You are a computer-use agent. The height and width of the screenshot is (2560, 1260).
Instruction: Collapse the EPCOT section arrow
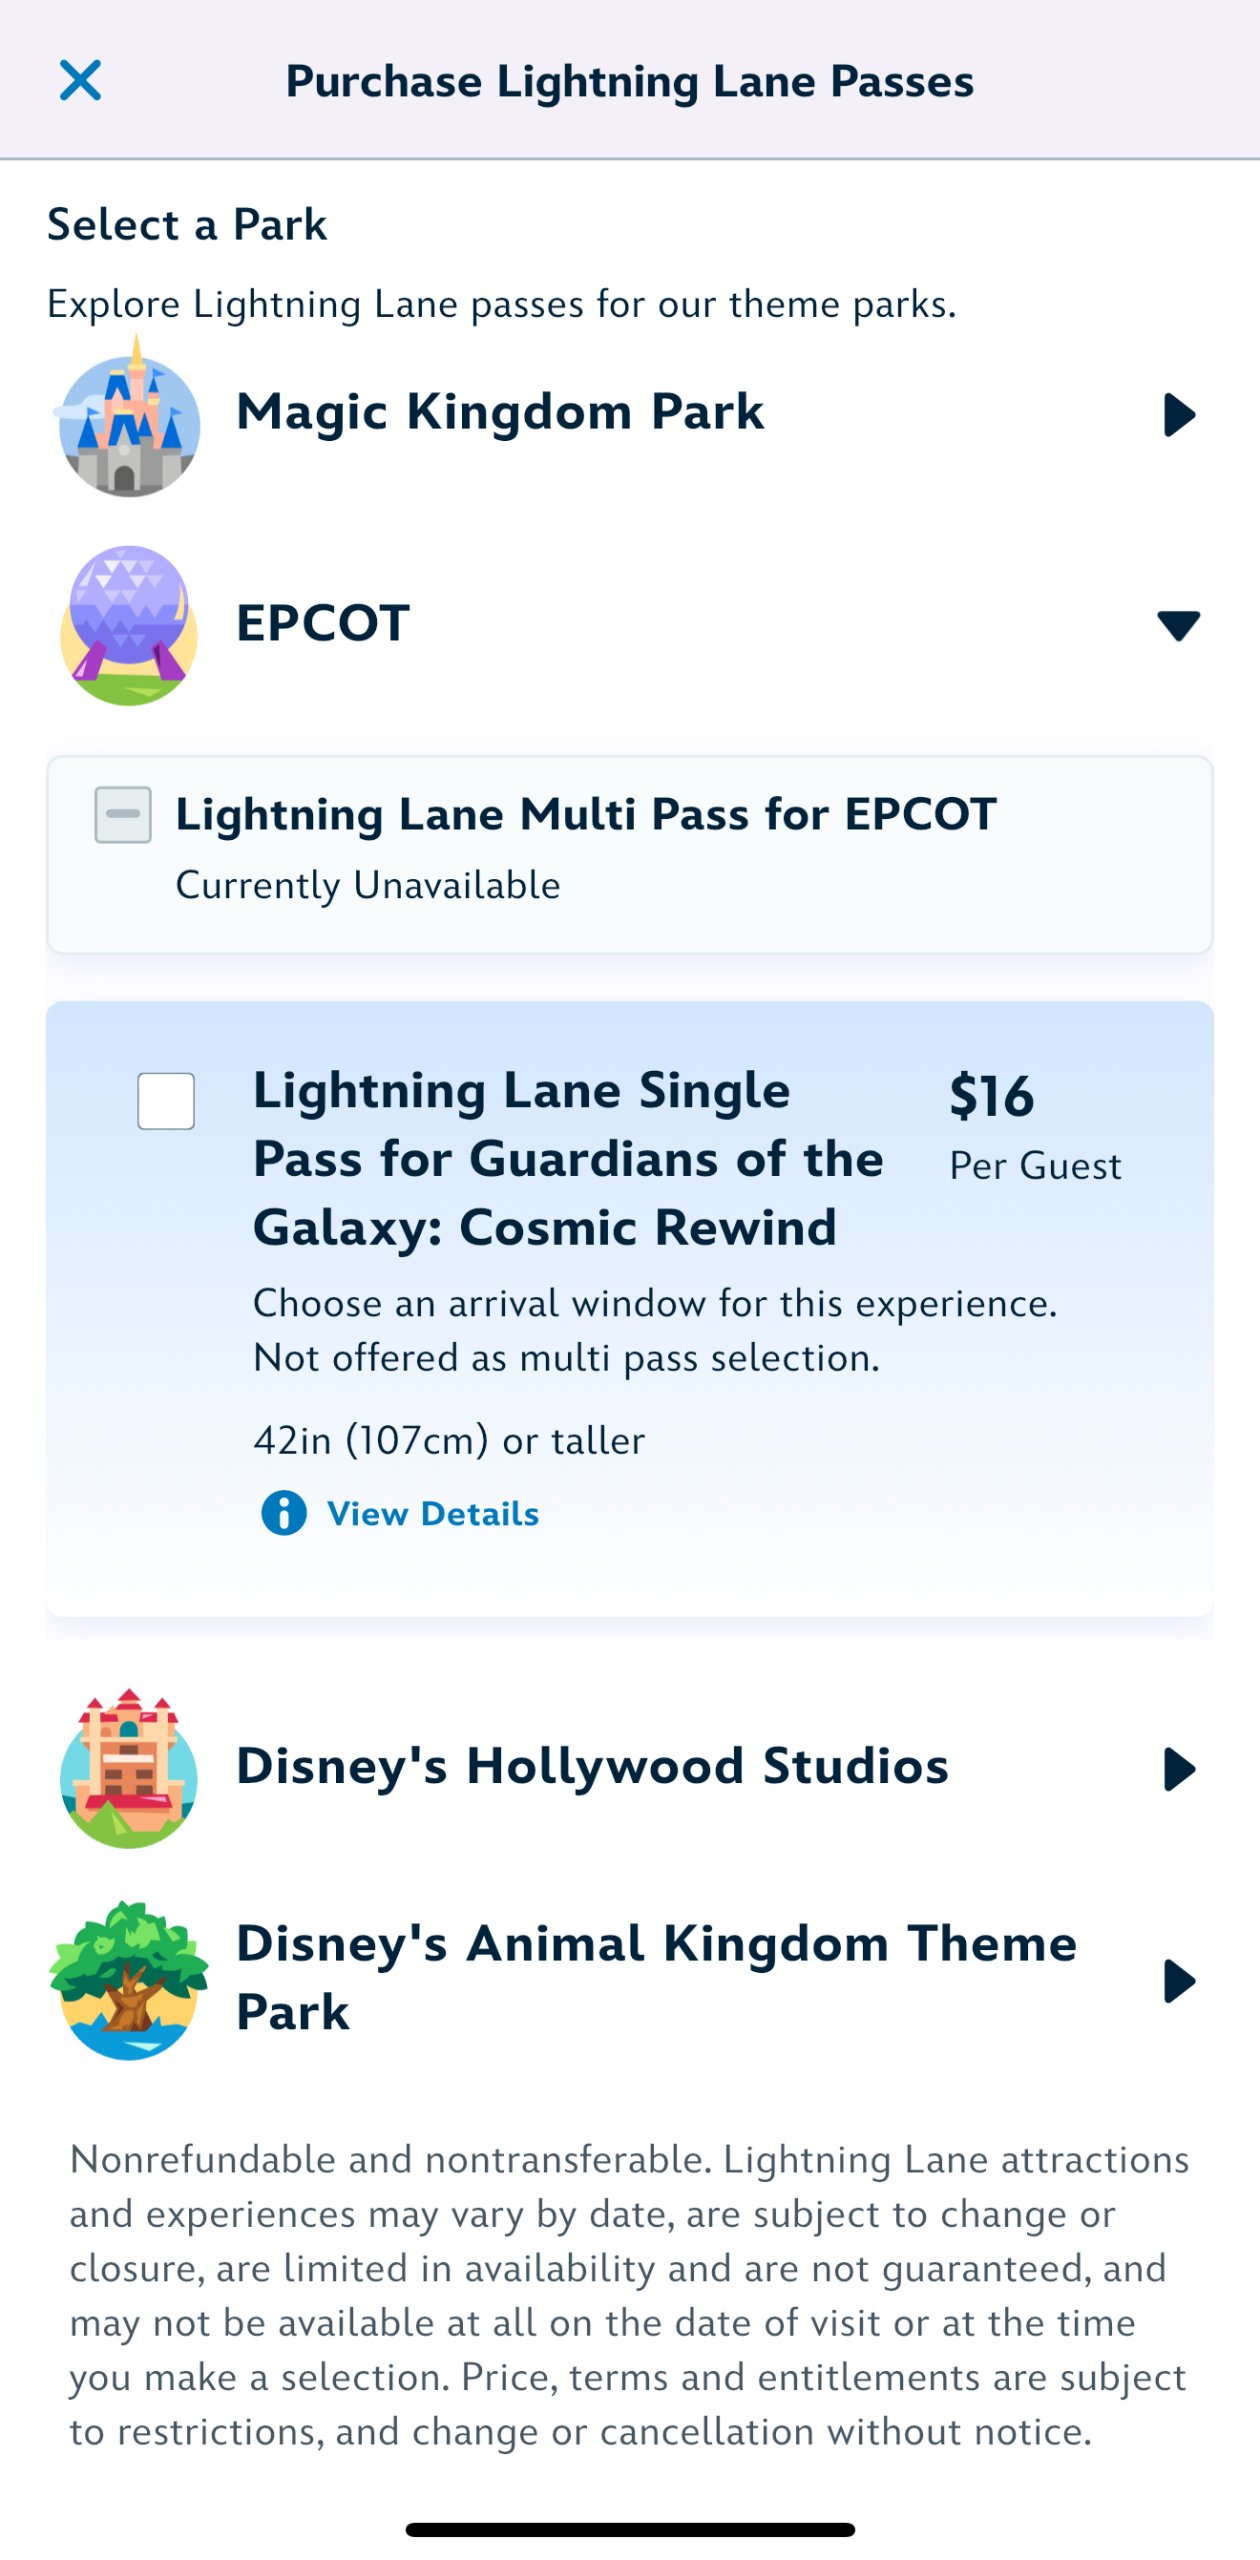point(1178,626)
